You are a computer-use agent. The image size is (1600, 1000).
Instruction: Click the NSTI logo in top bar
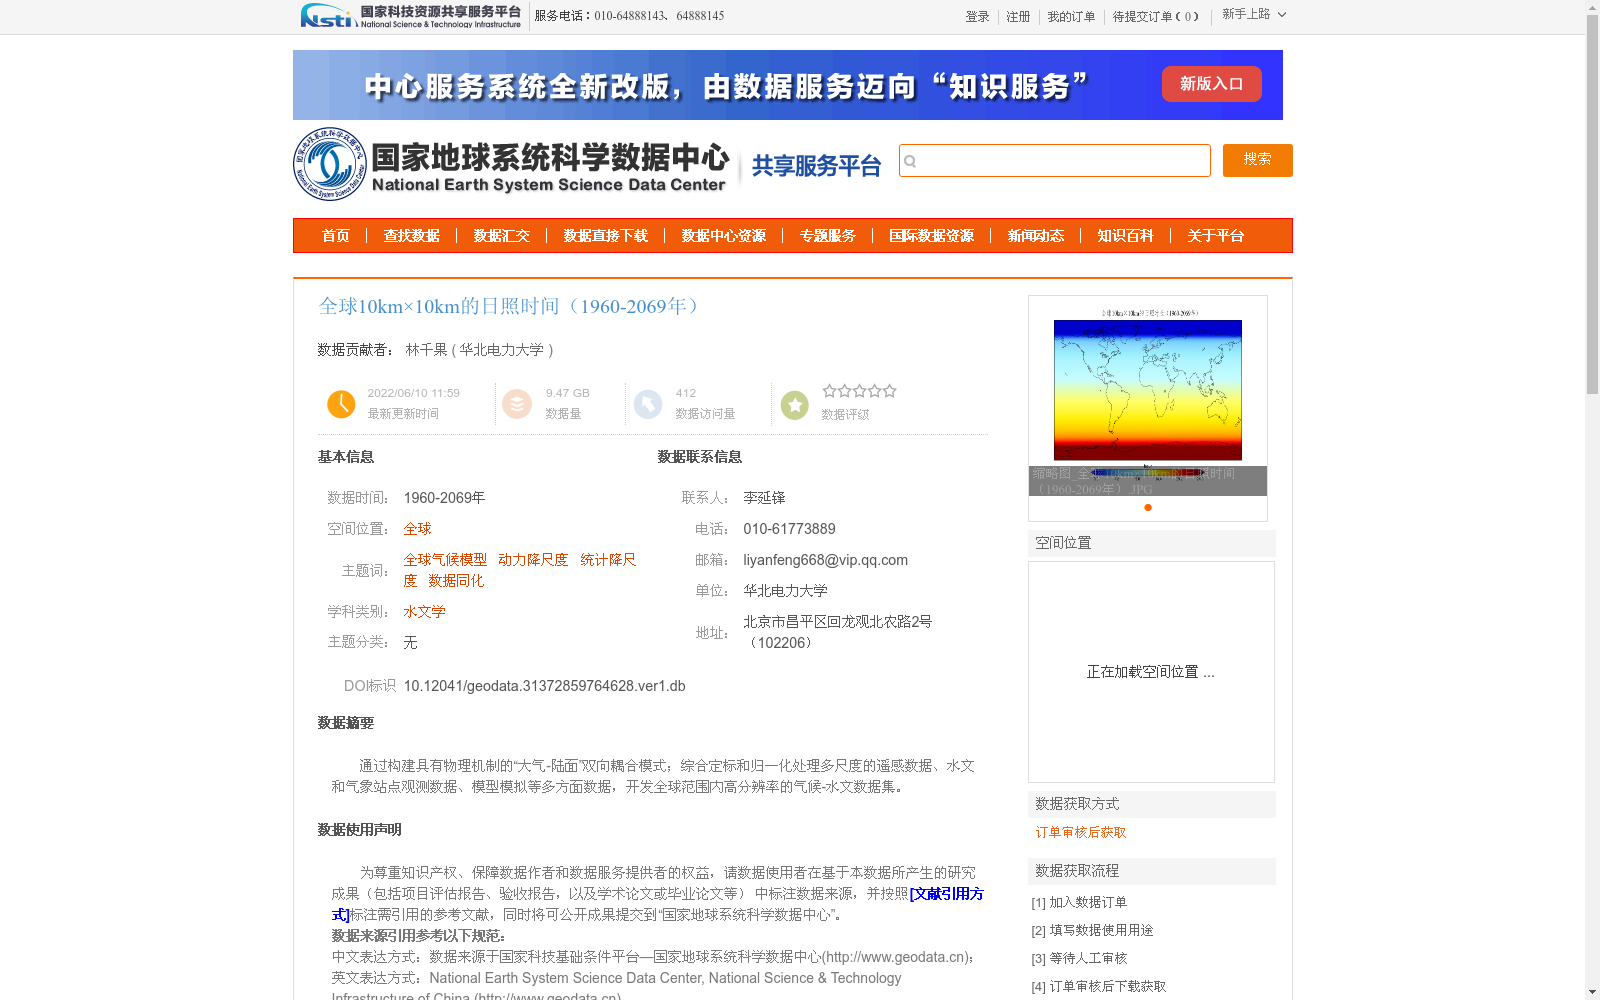click(x=410, y=16)
